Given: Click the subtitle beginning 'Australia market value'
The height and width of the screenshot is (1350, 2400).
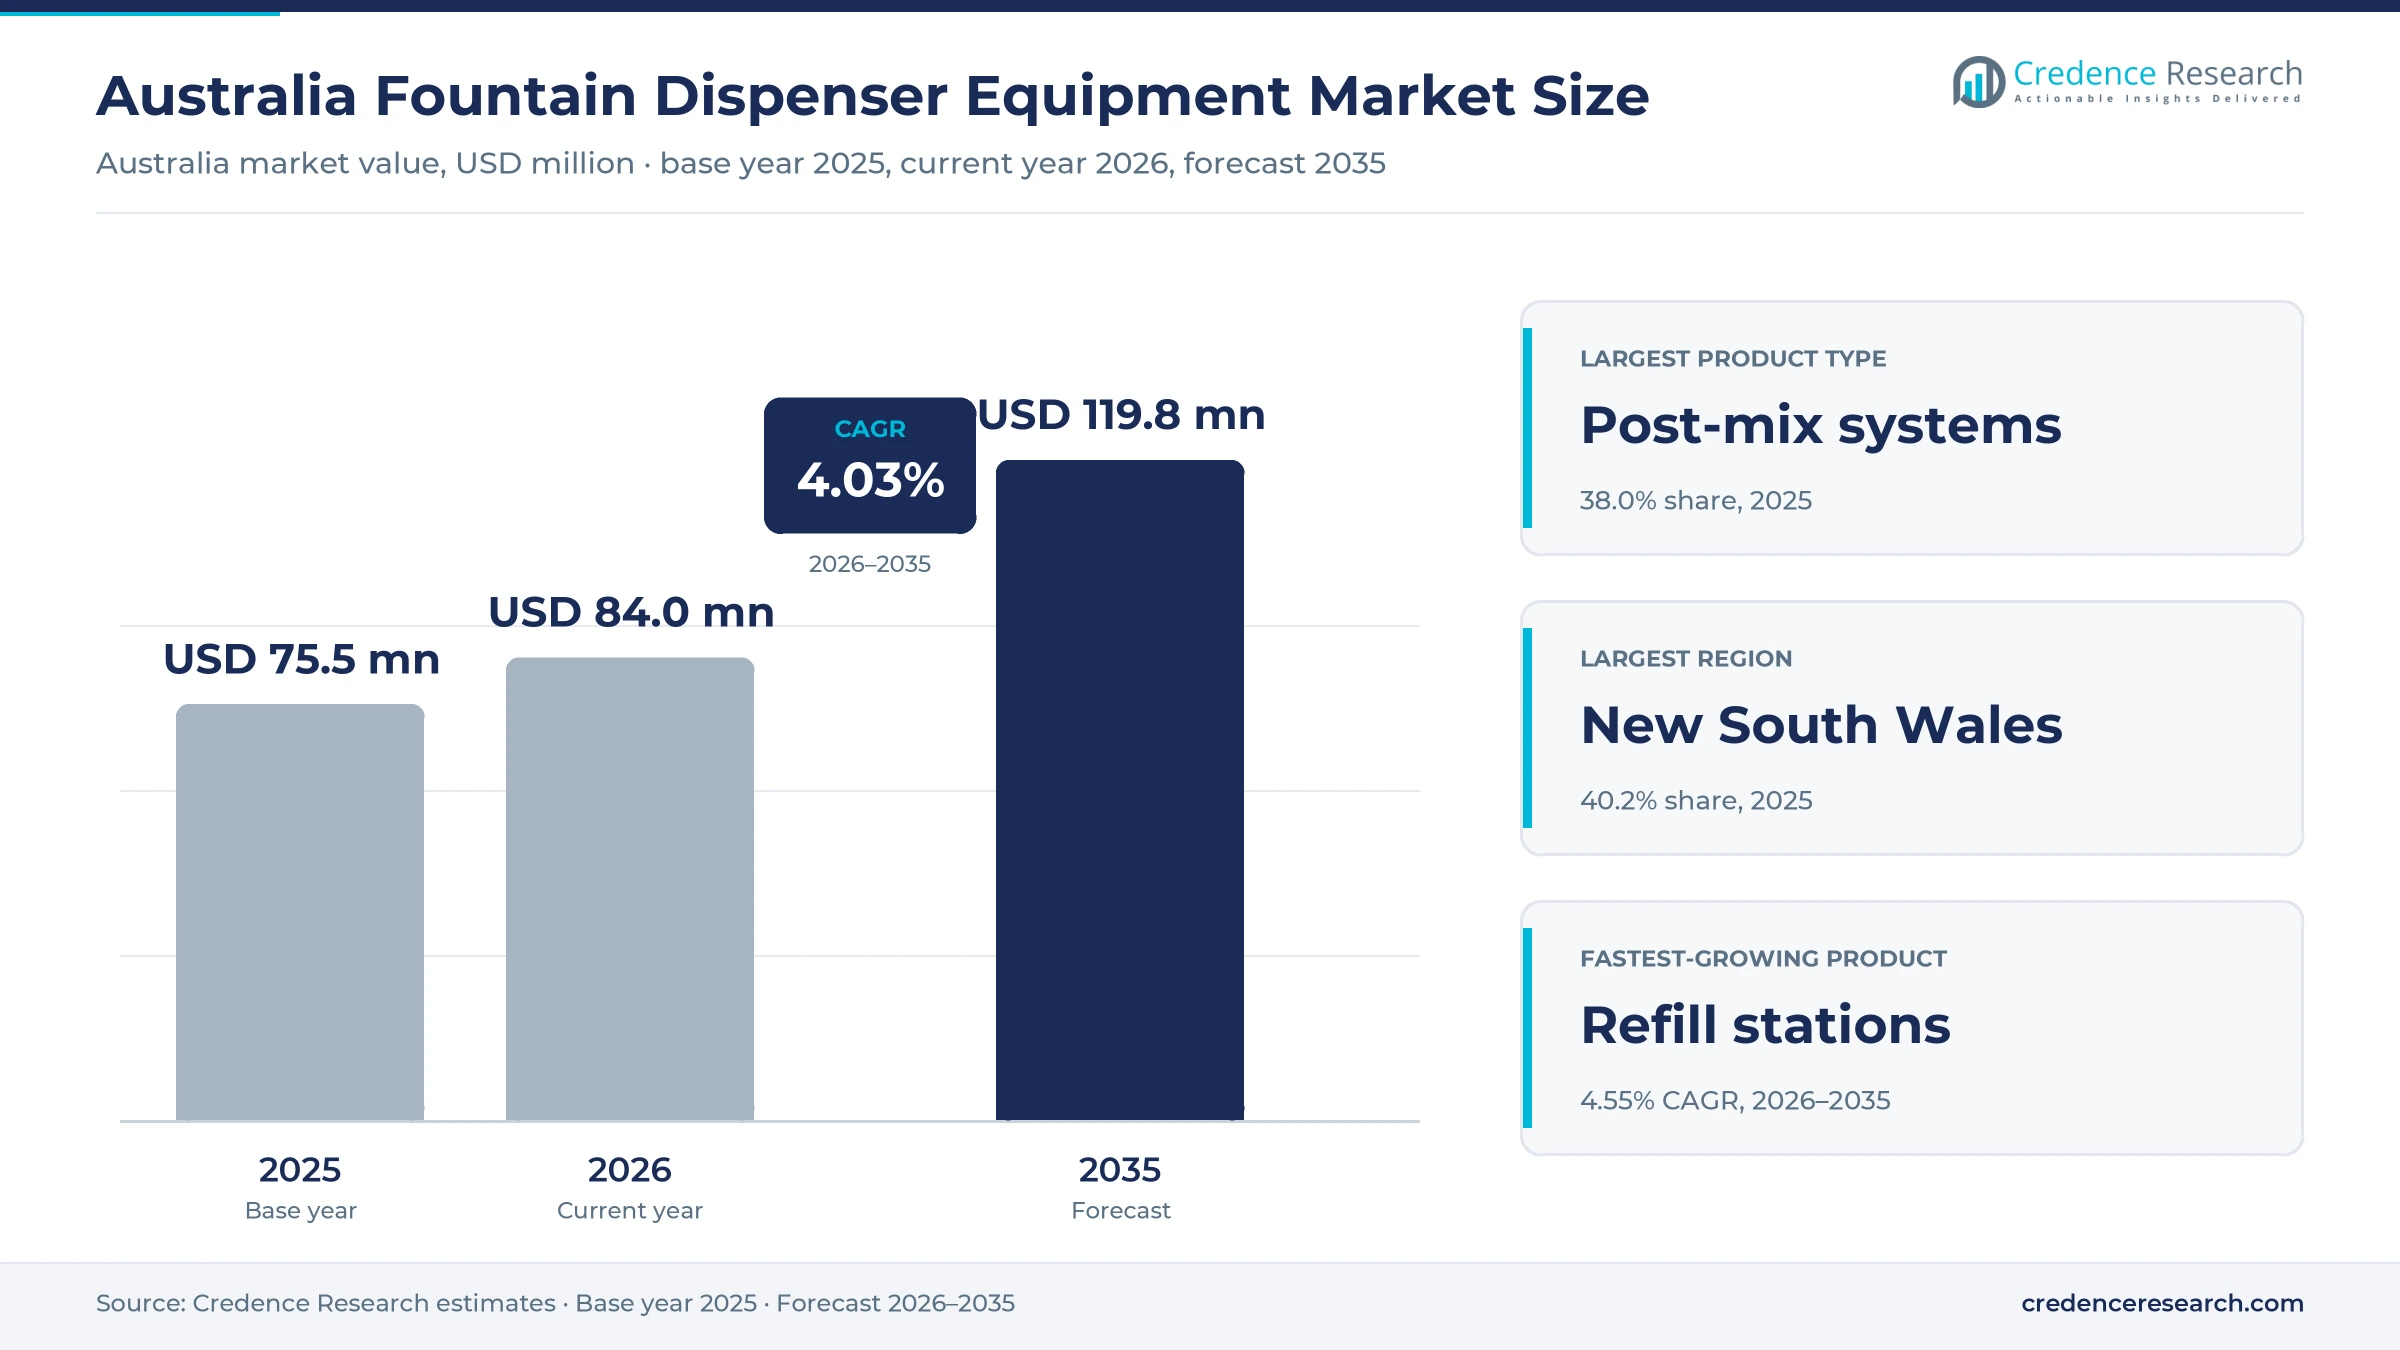Looking at the screenshot, I should [741, 163].
